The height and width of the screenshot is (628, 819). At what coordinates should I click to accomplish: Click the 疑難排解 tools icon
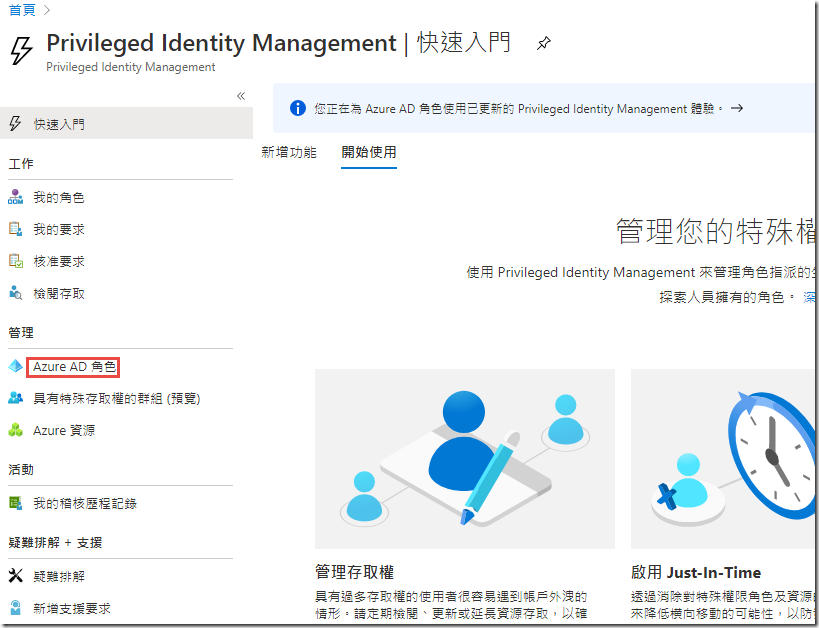tap(15, 577)
